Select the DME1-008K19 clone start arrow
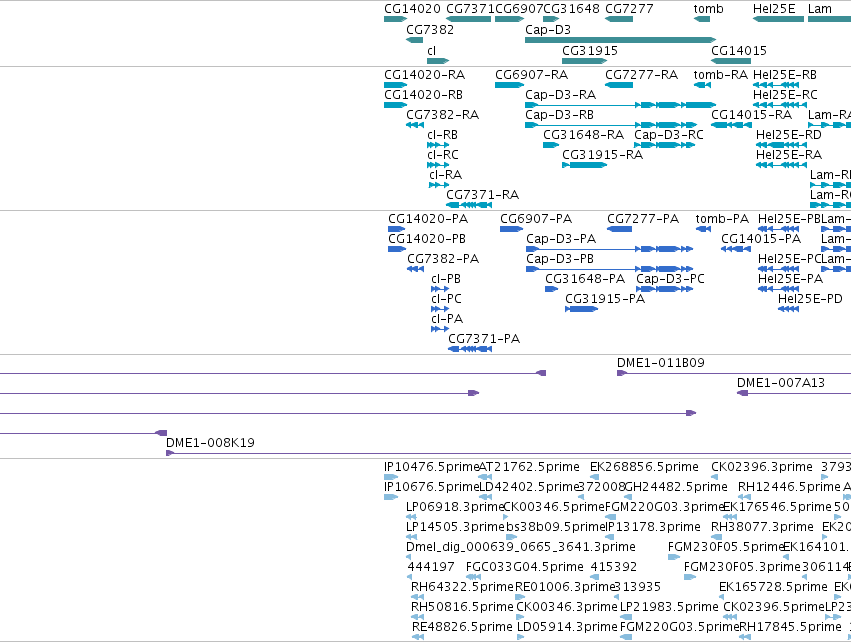This screenshot has height=642, width=851. (x=170, y=453)
